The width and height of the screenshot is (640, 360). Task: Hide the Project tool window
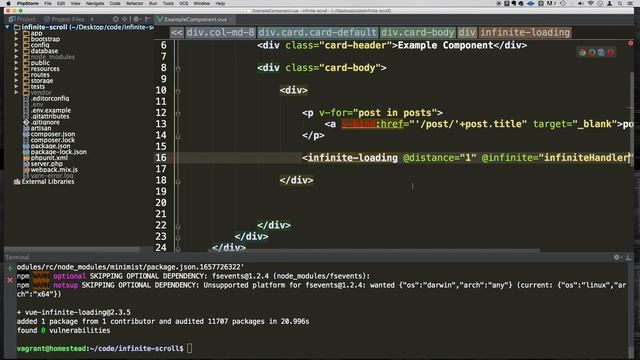click(x=147, y=19)
